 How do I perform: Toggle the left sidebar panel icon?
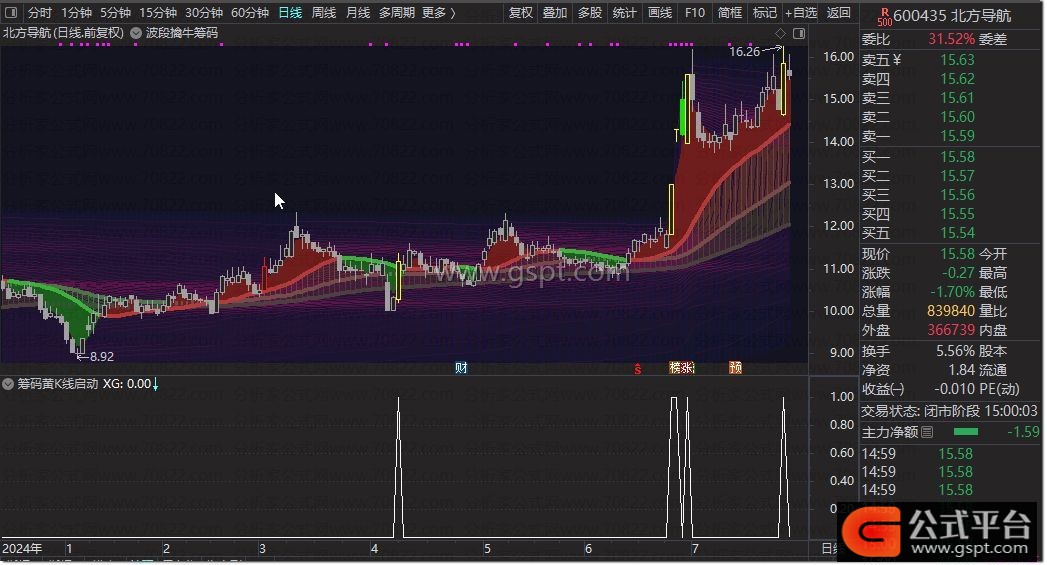pos(11,12)
